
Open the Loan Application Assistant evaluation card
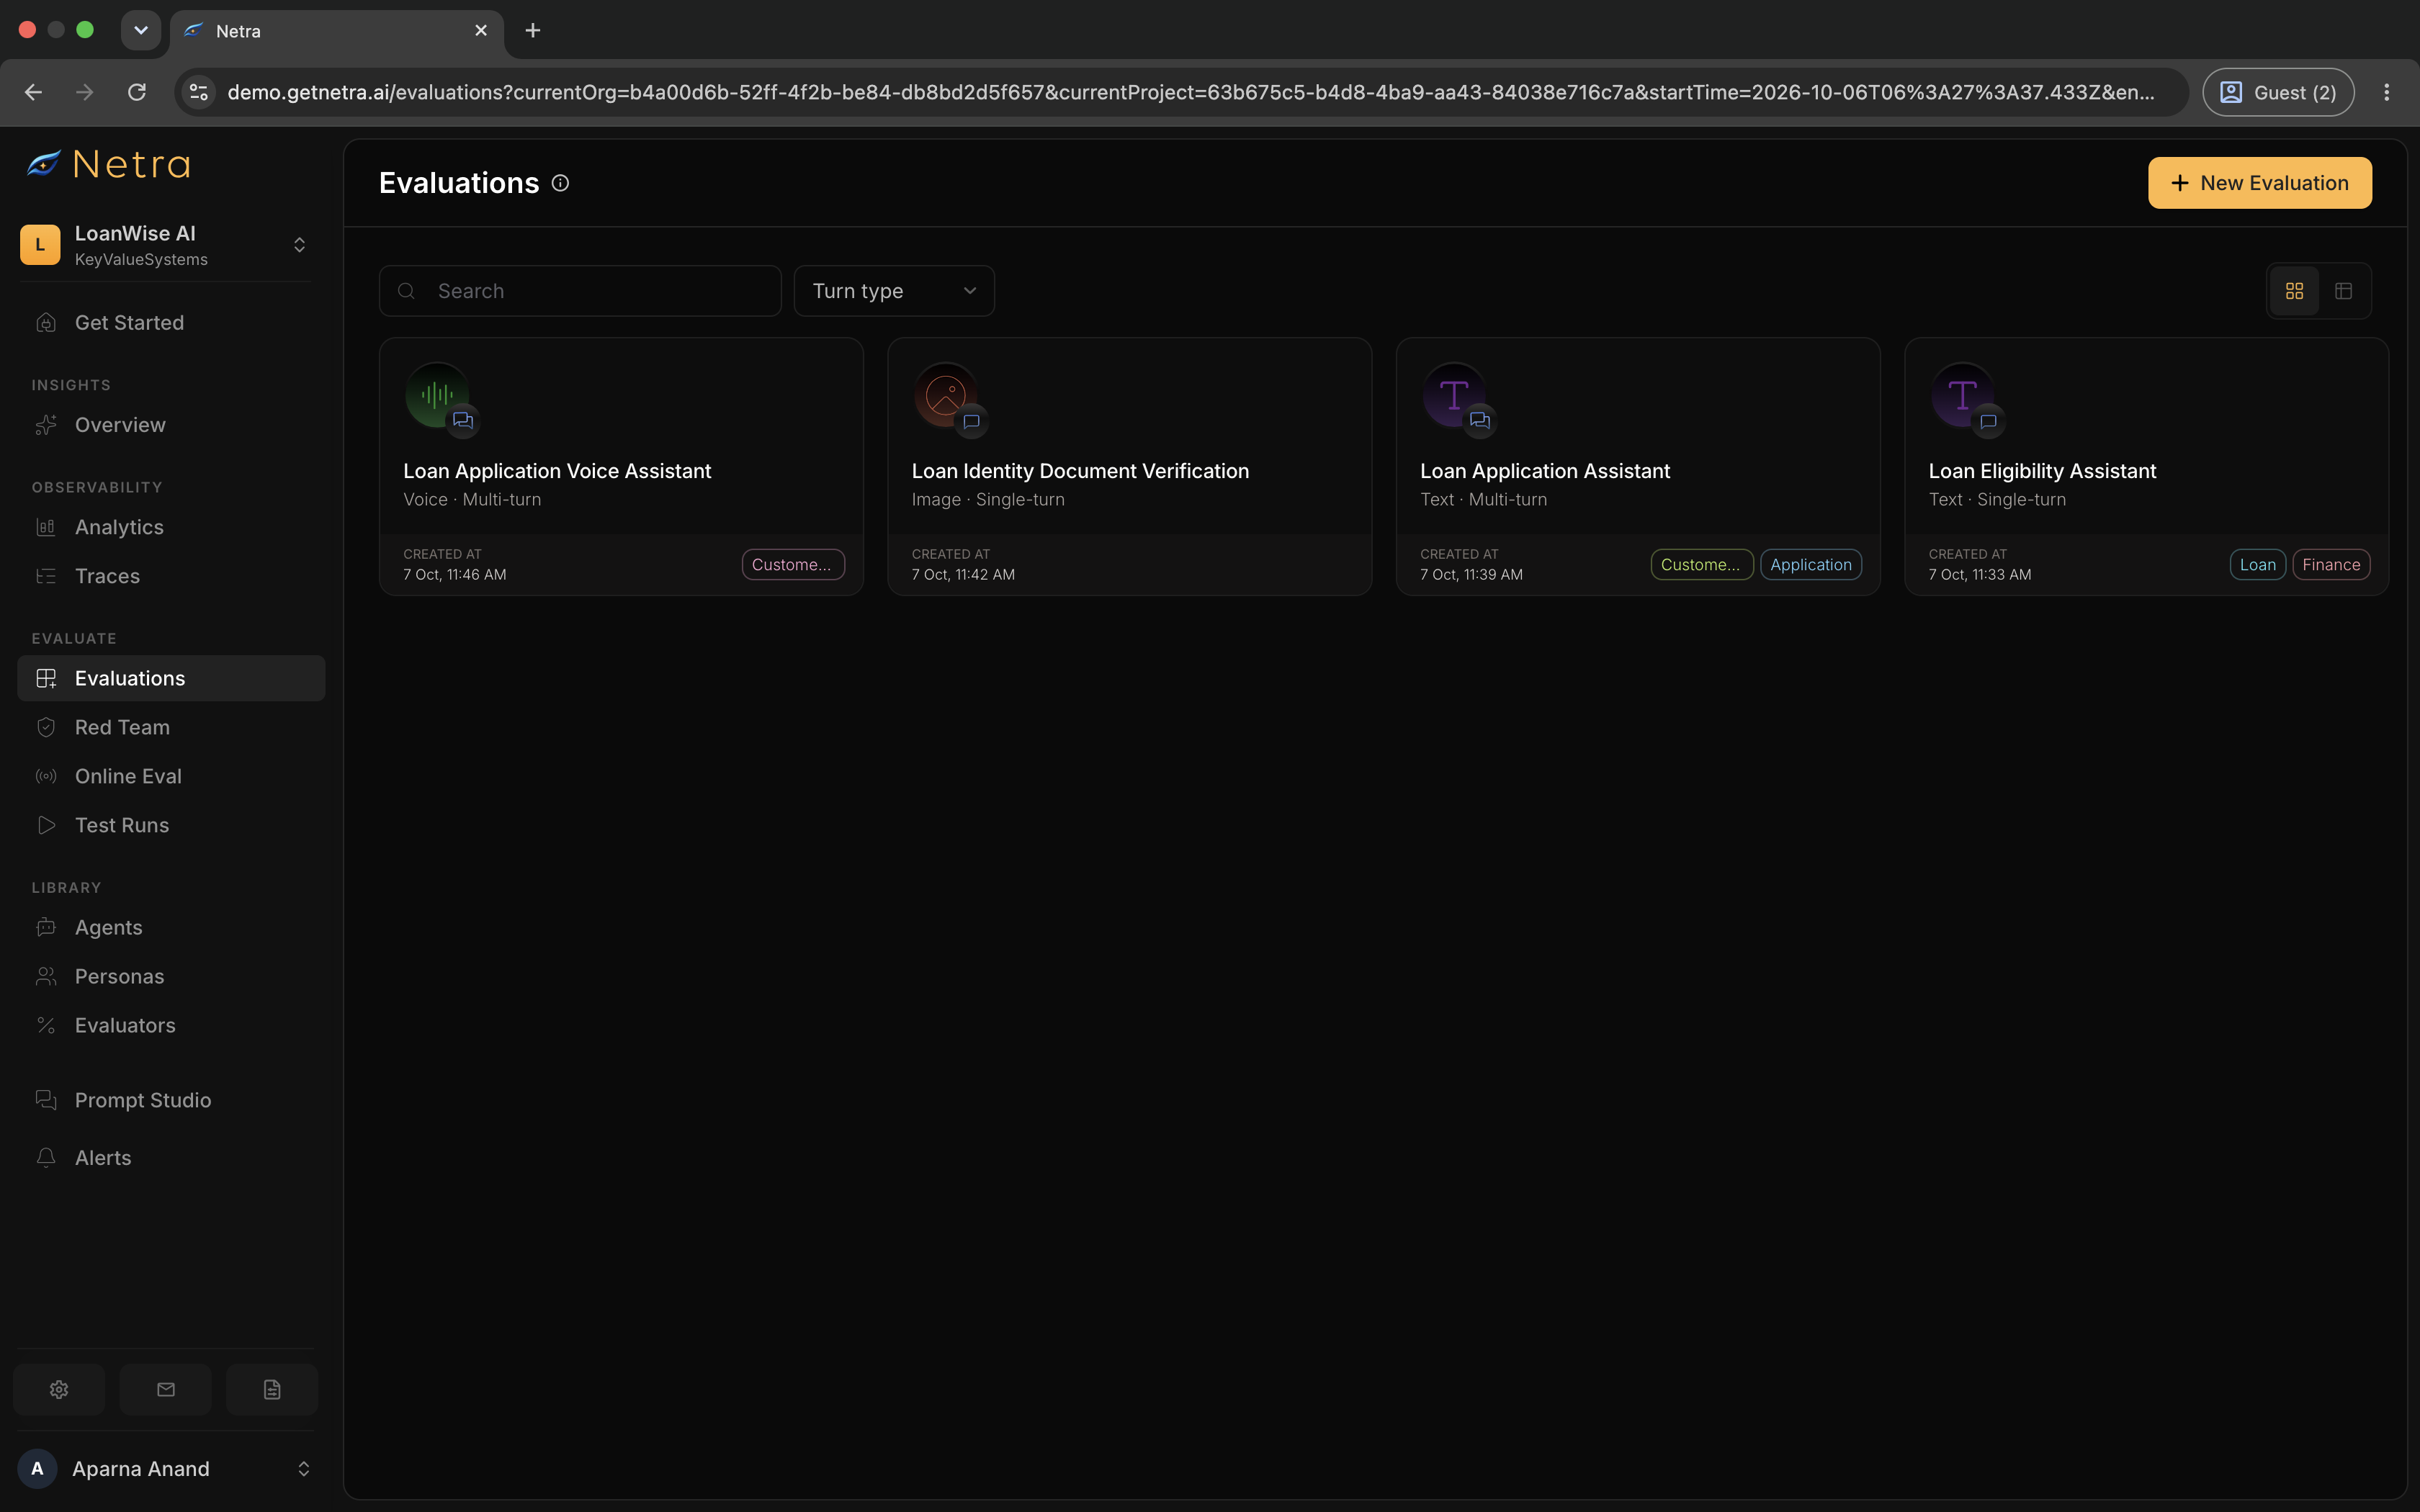1638,467
